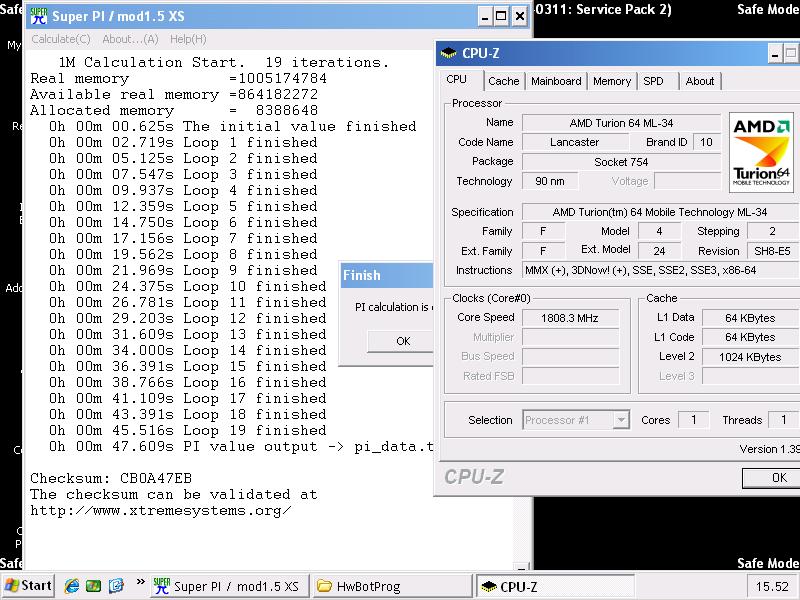This screenshot has height=600, width=800.
Task: Open the Start menu
Action: tap(28, 586)
